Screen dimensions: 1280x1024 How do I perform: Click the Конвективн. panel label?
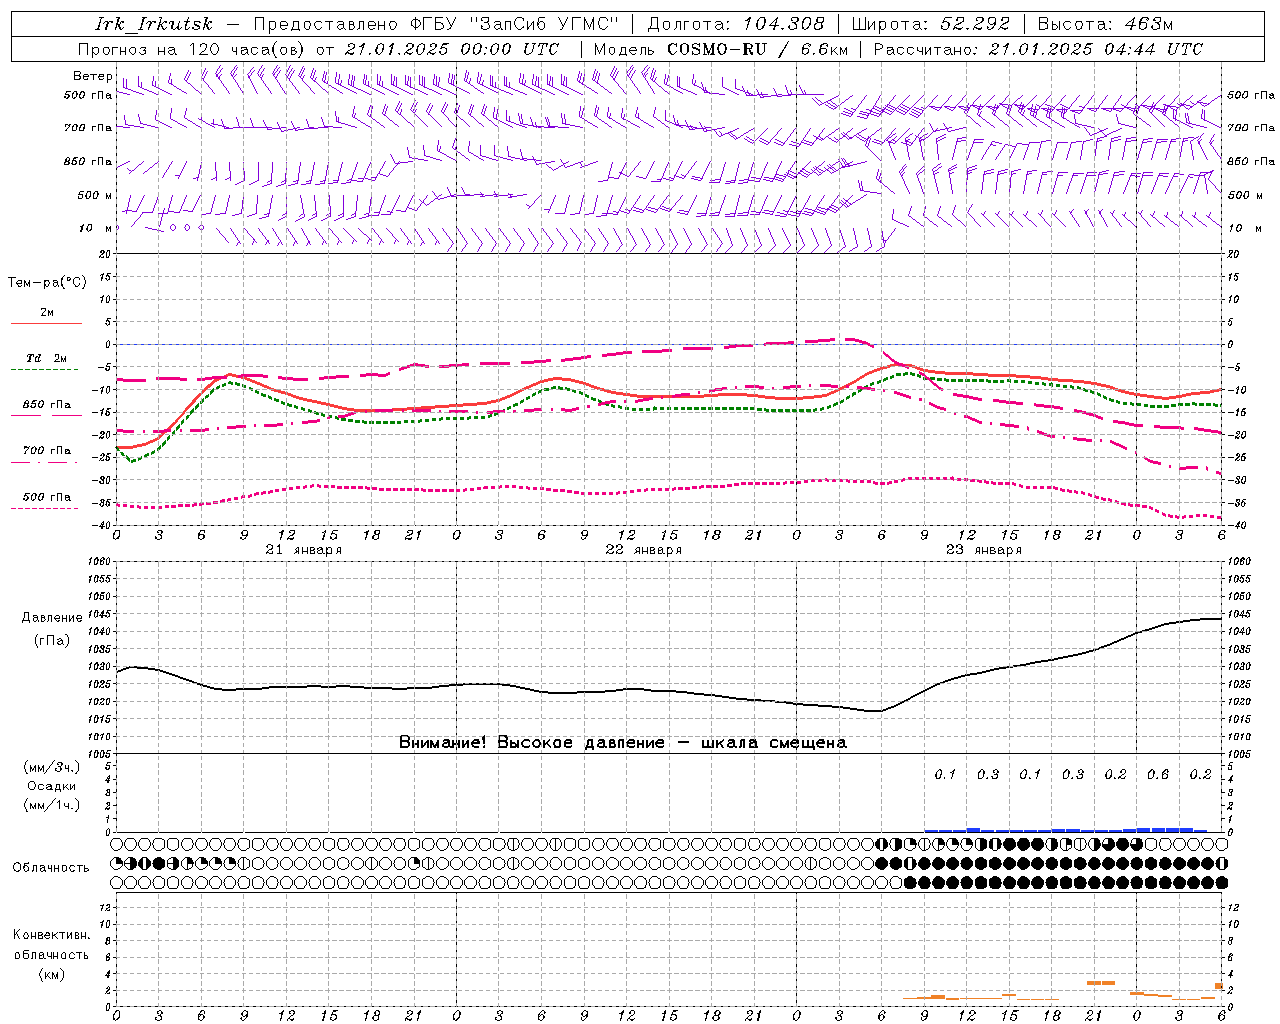tap(51, 934)
